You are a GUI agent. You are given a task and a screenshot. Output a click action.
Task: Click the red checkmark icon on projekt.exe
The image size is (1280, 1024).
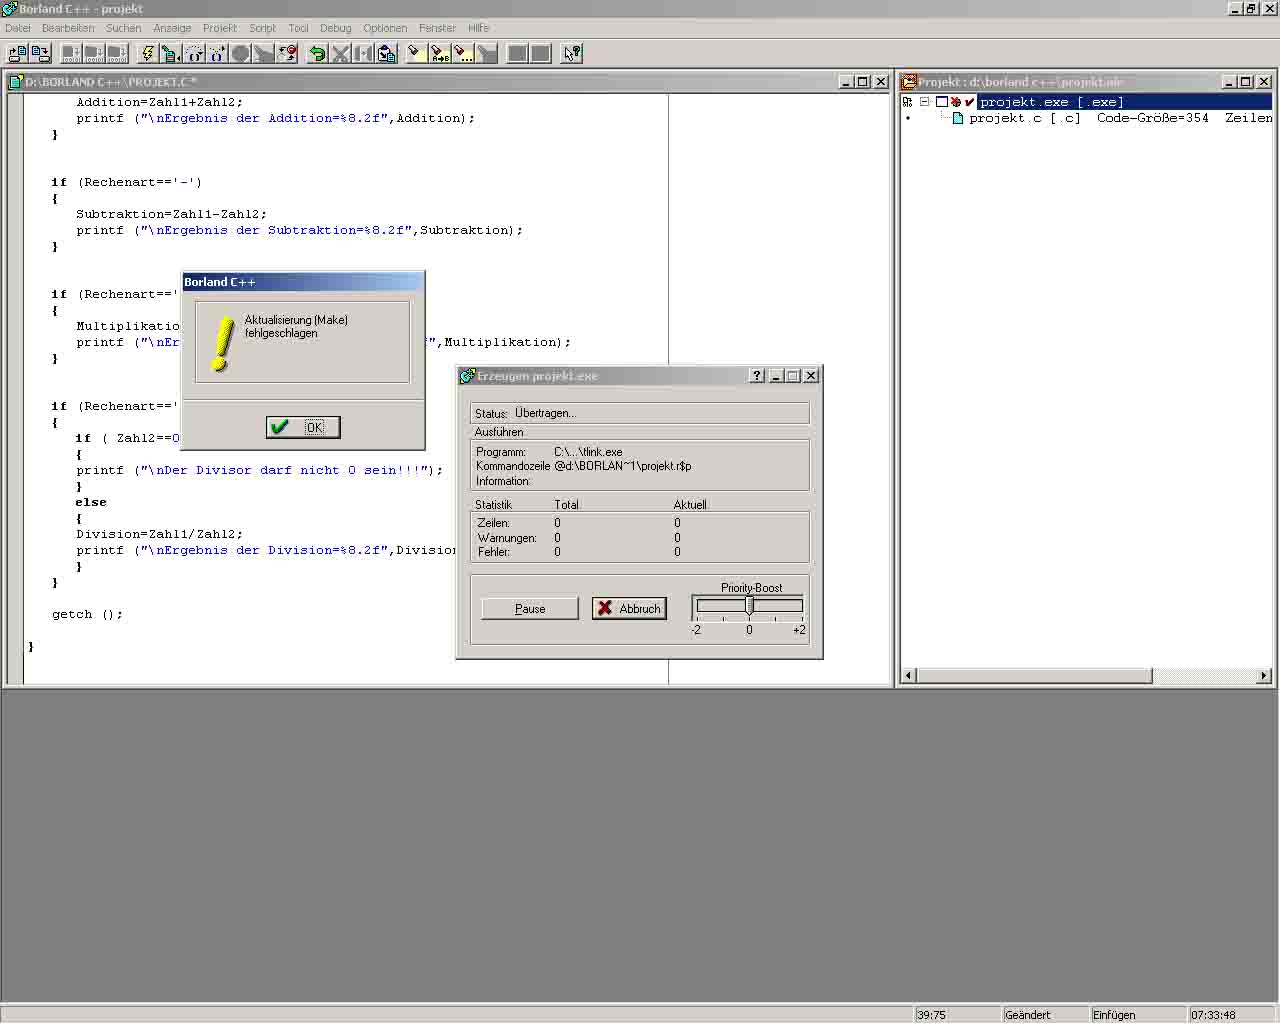[969, 102]
